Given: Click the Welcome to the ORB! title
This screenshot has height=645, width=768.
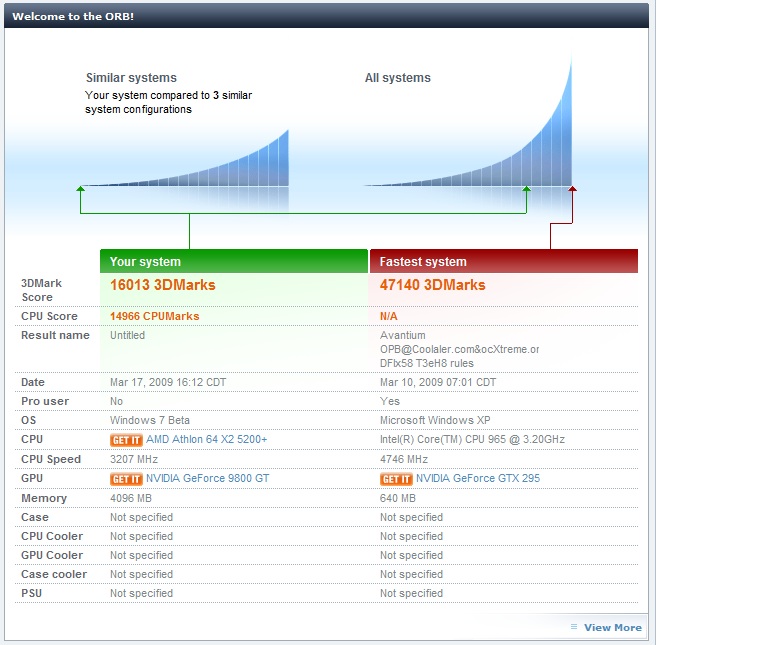Looking at the screenshot, I should click(73, 16).
